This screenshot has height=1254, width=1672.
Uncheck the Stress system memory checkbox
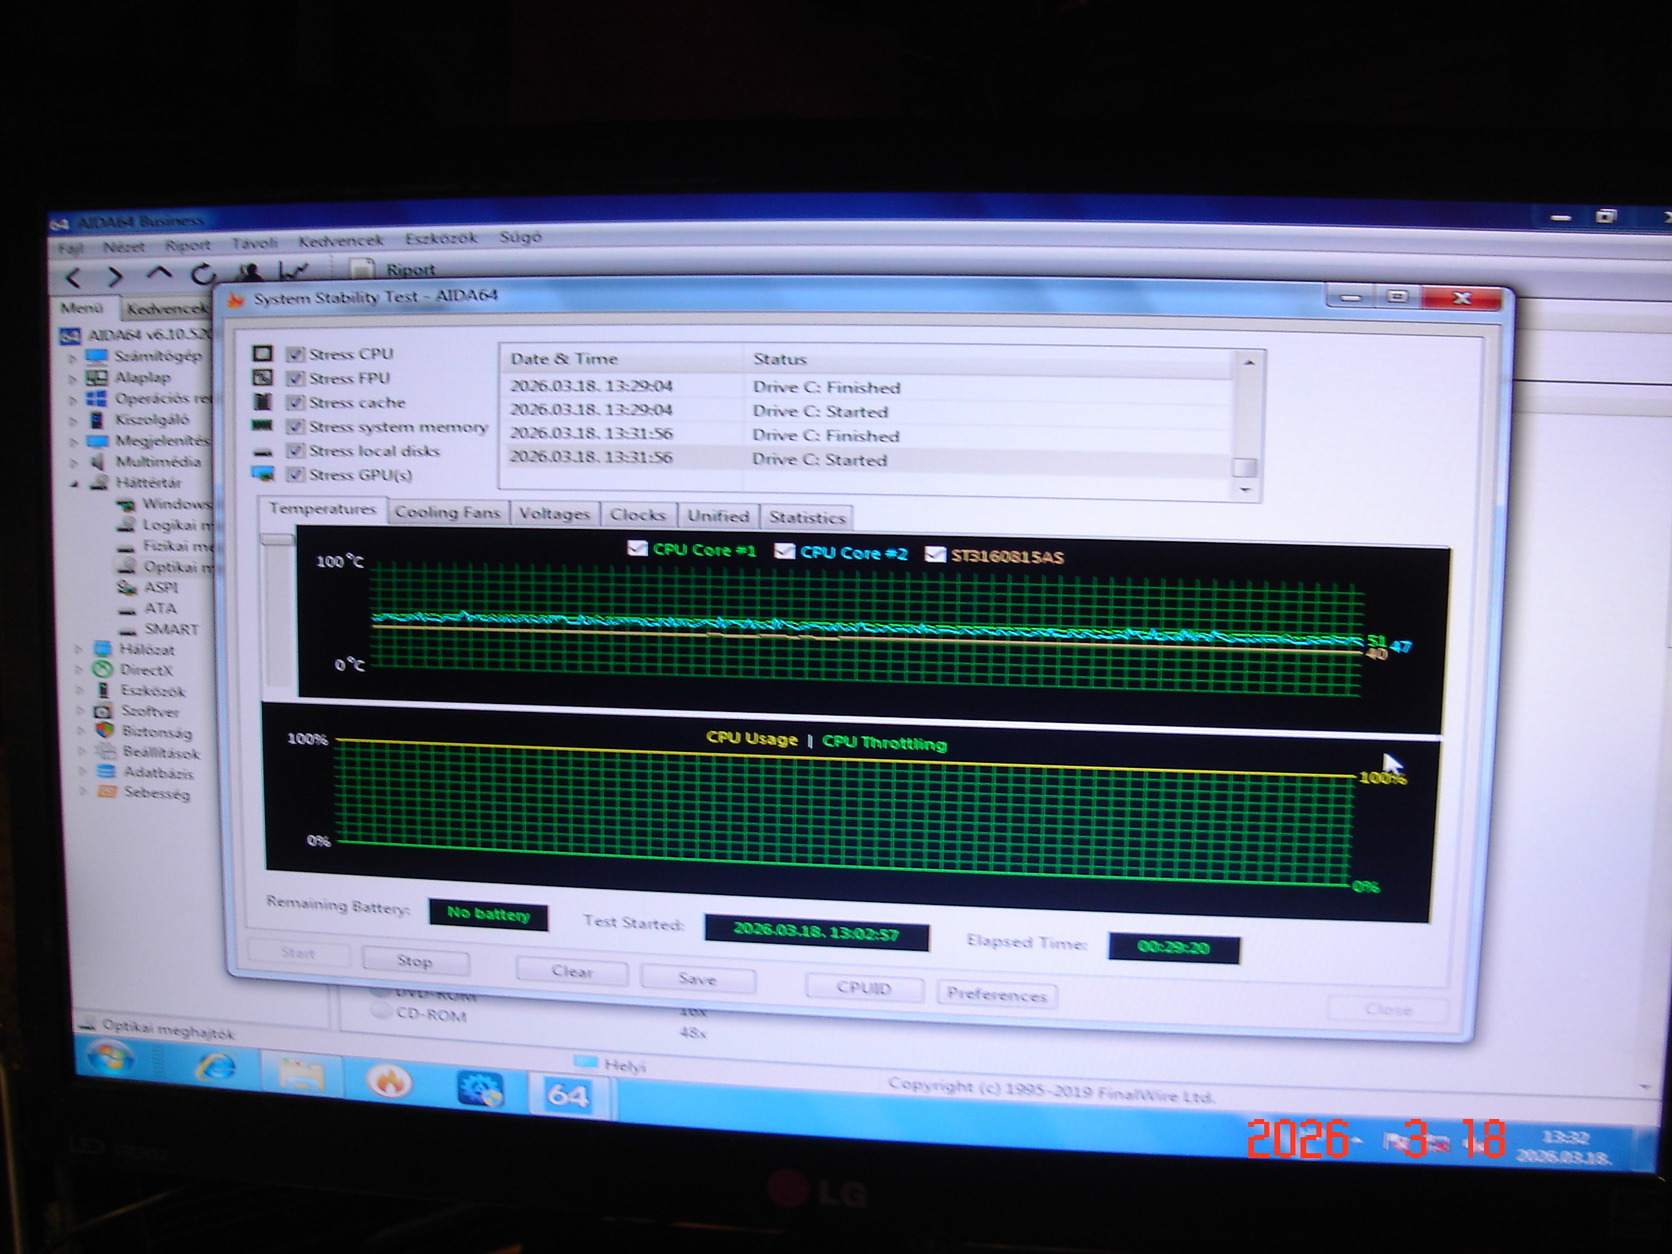point(295,427)
